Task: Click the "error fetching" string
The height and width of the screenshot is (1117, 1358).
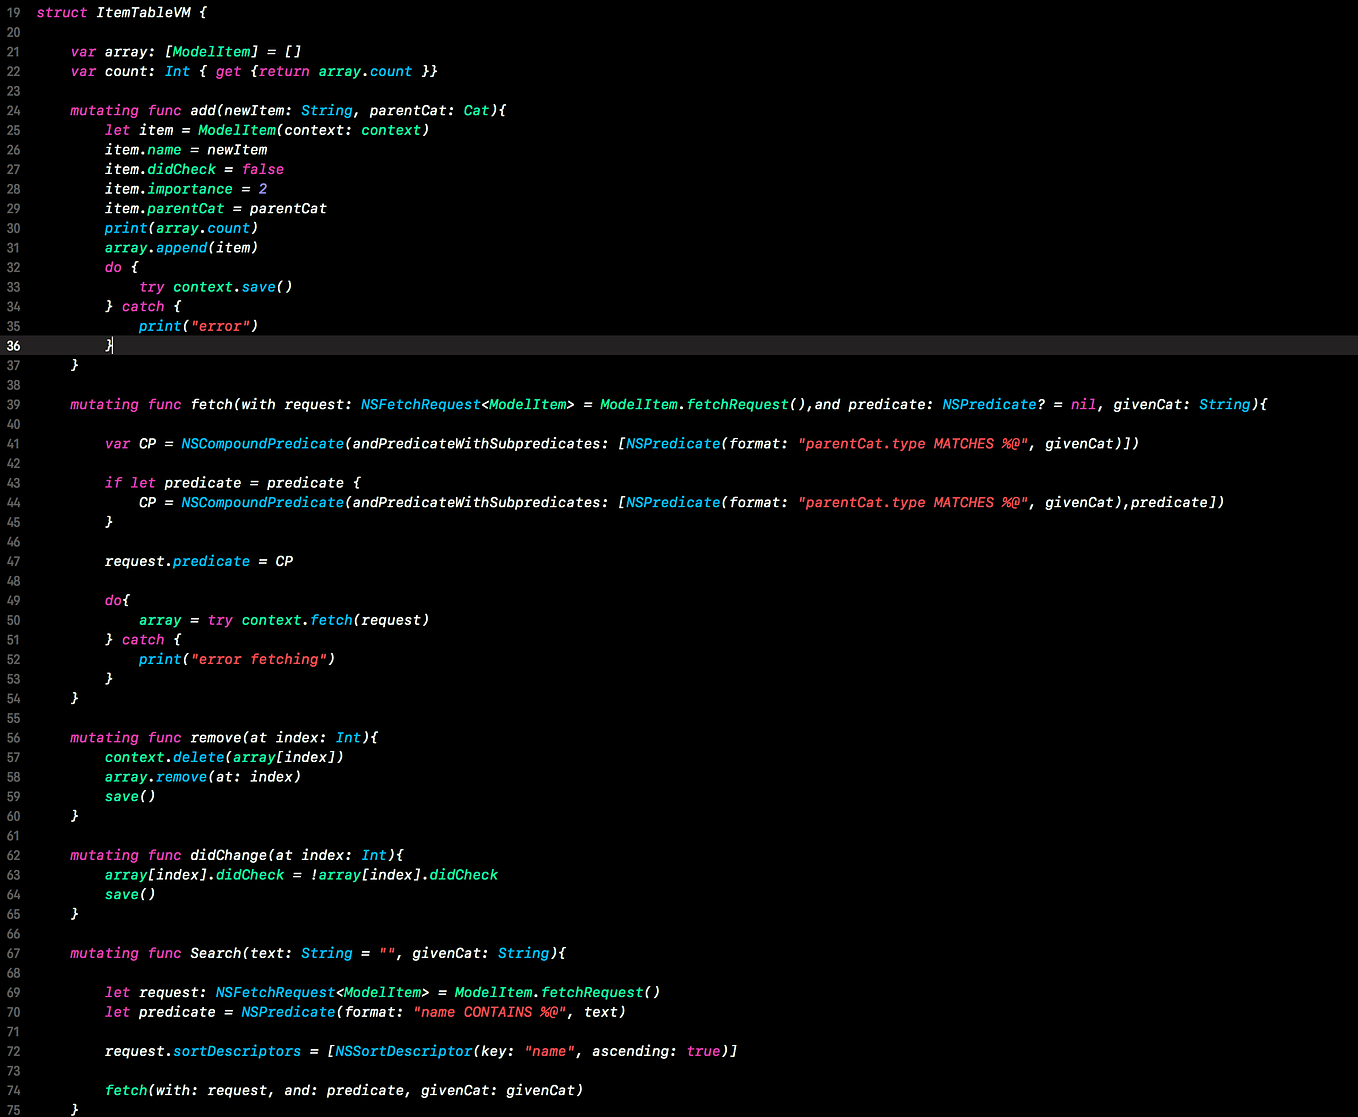Action: [x=258, y=660]
